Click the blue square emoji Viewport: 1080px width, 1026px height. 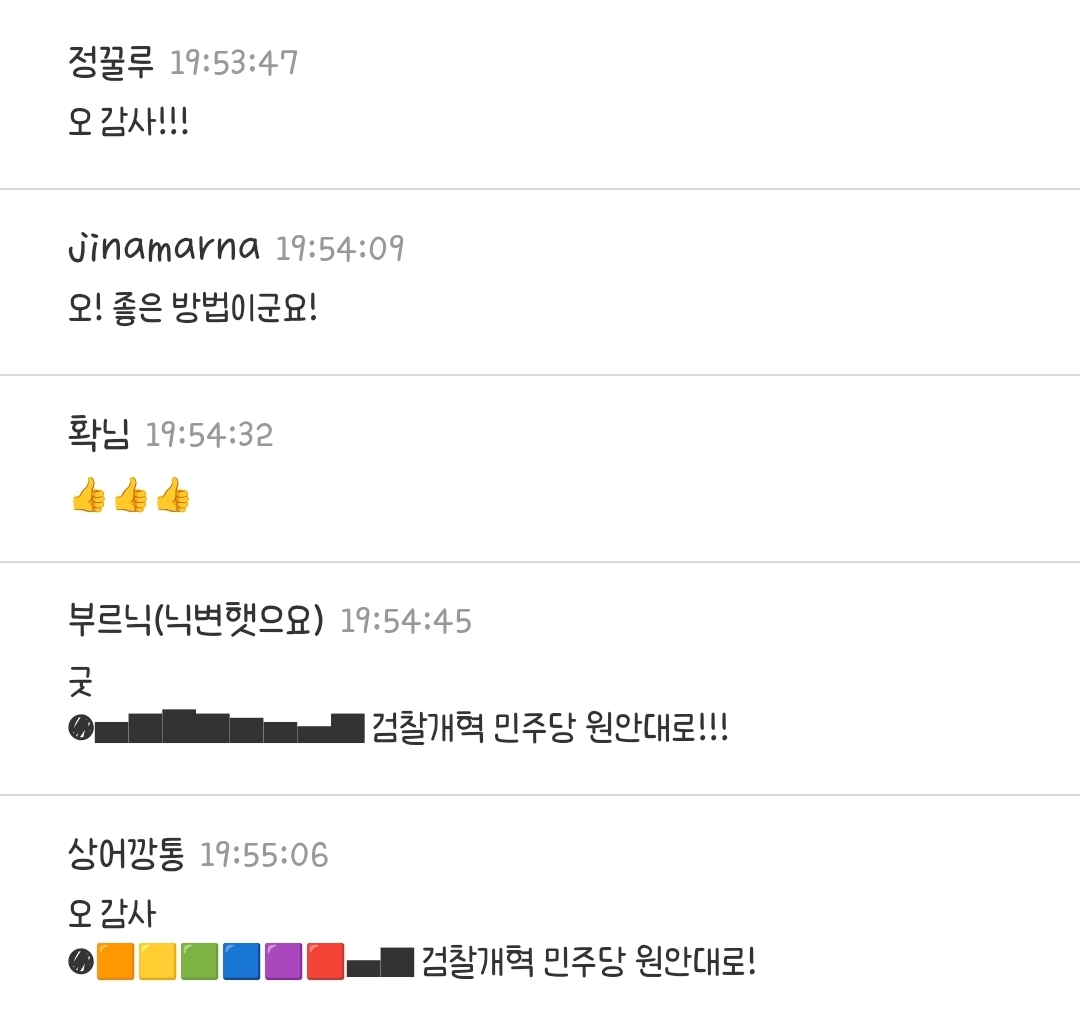coord(241,961)
